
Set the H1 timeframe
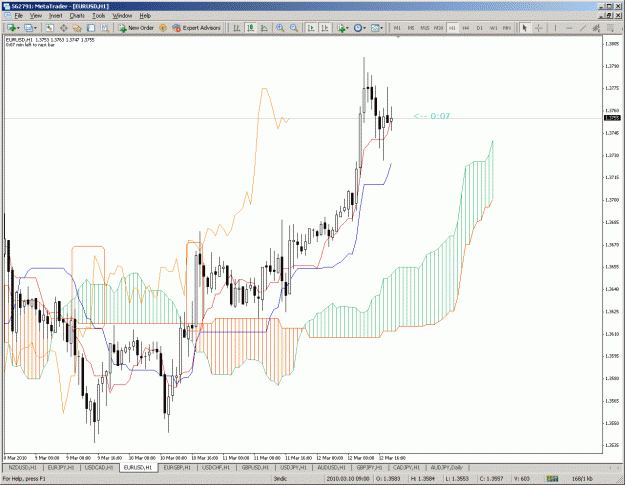[452, 28]
